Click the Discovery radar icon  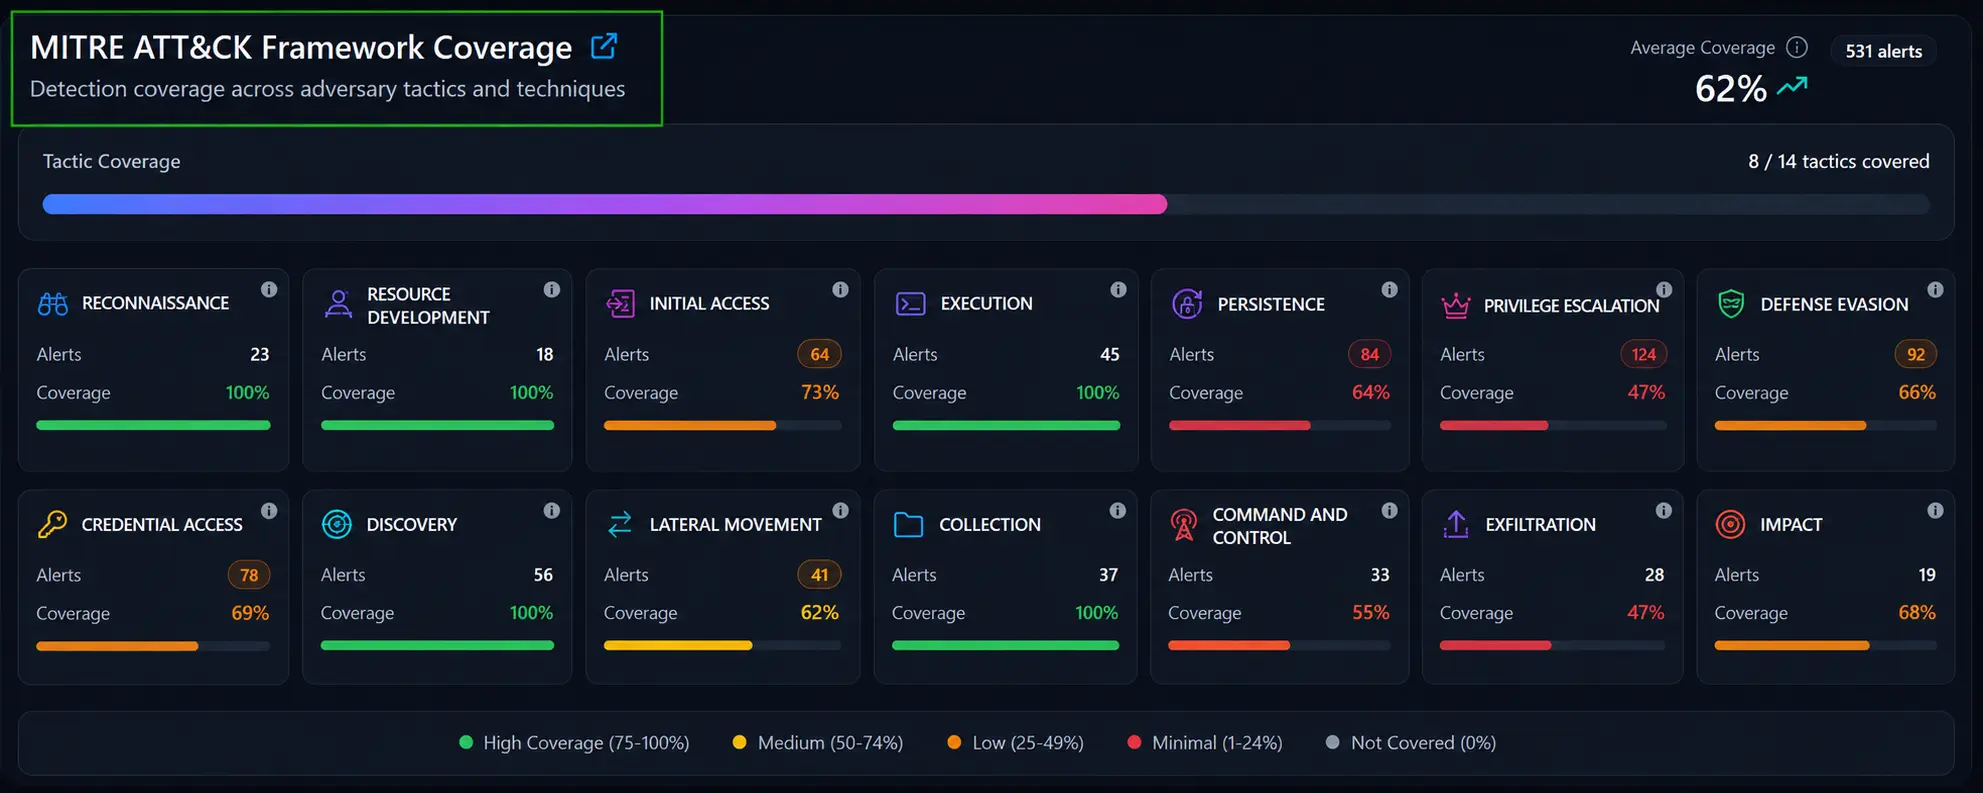337,524
